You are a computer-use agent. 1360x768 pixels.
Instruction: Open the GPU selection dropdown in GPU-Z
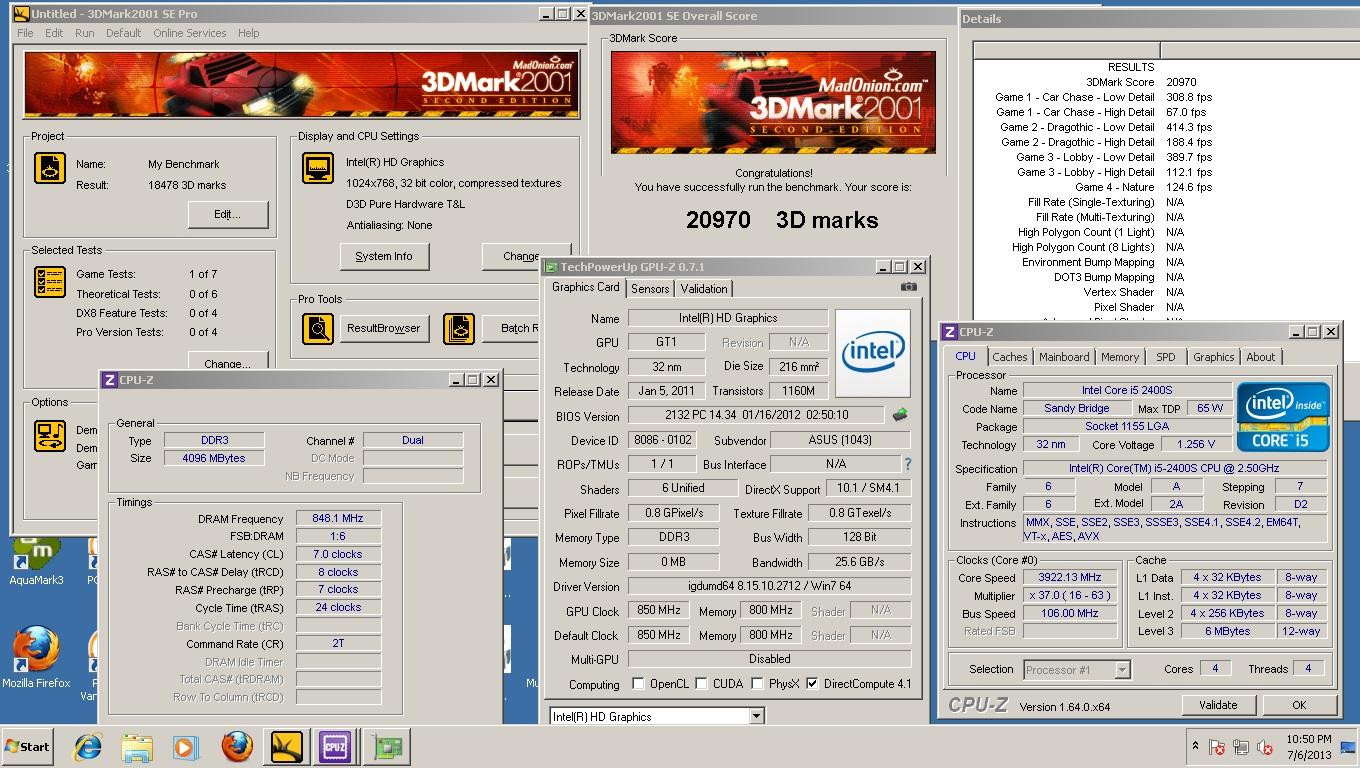pyautogui.click(x=756, y=716)
